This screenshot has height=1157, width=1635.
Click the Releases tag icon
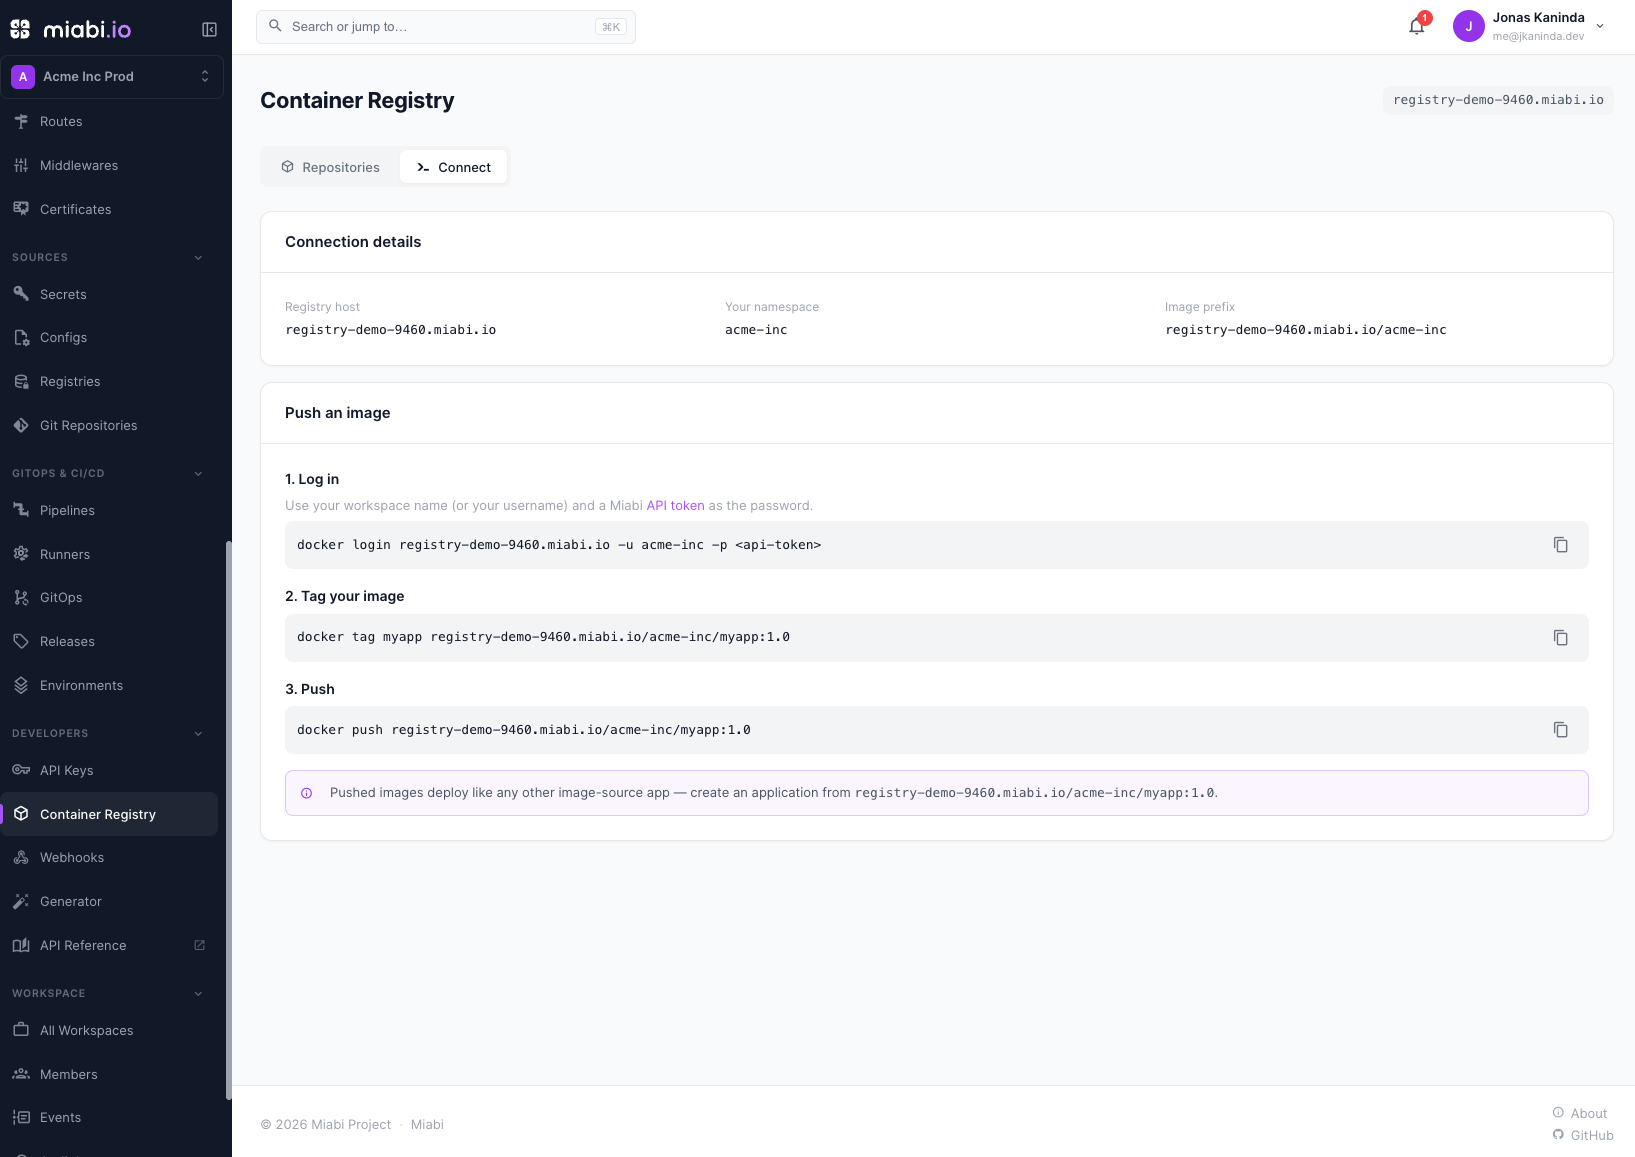pyautogui.click(x=21, y=641)
